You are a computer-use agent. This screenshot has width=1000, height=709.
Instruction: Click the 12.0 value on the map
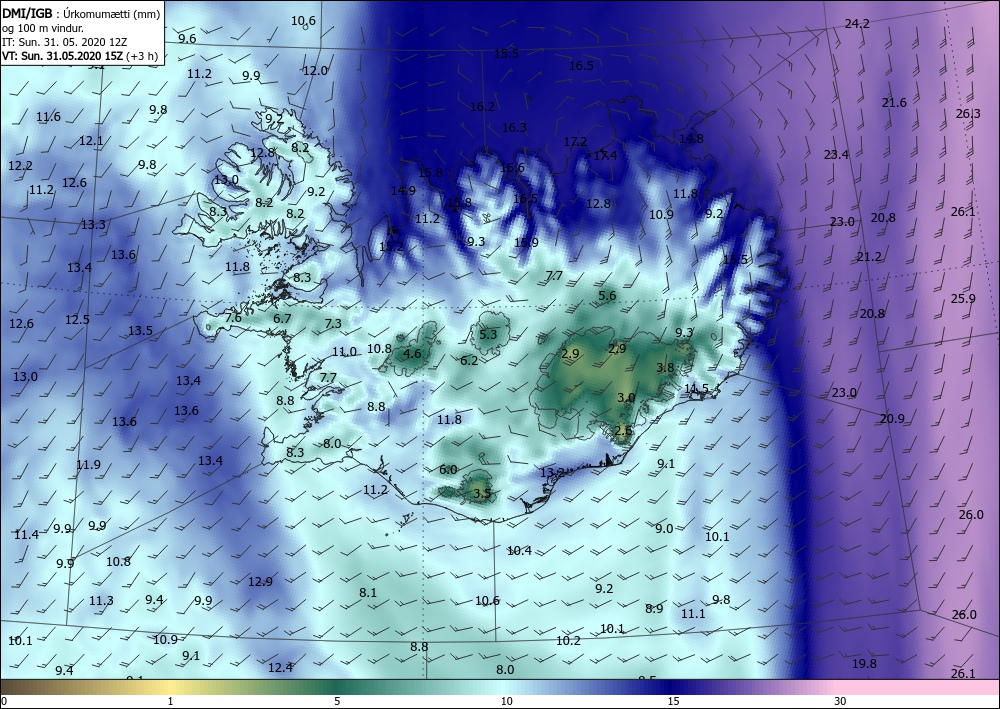click(314, 70)
